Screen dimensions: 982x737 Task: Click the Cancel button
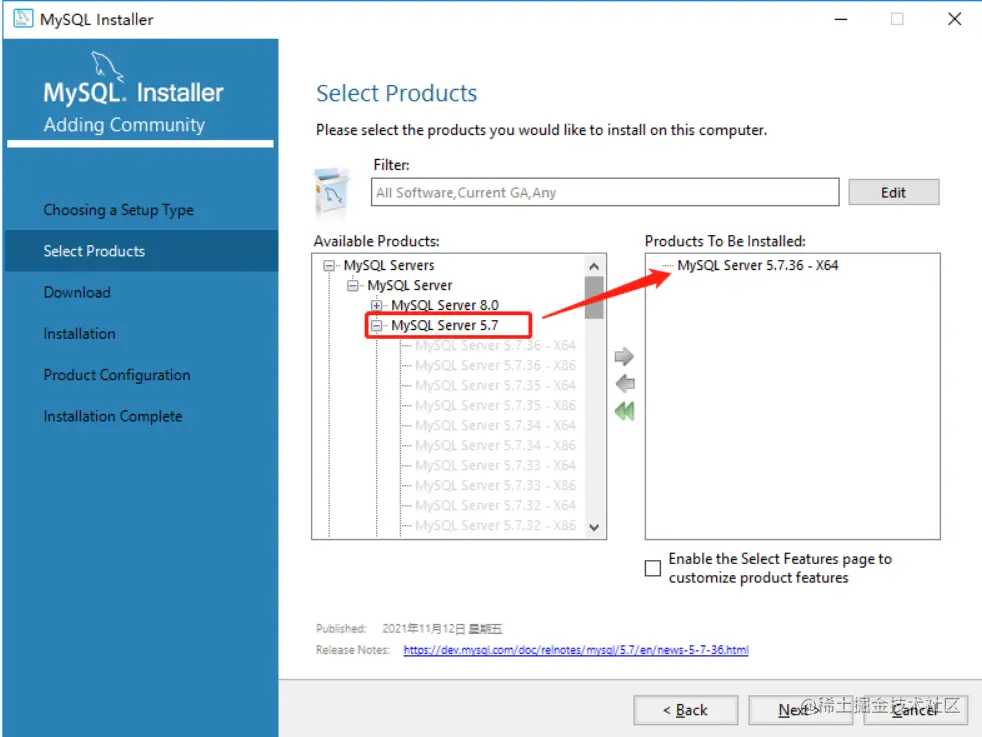915,710
